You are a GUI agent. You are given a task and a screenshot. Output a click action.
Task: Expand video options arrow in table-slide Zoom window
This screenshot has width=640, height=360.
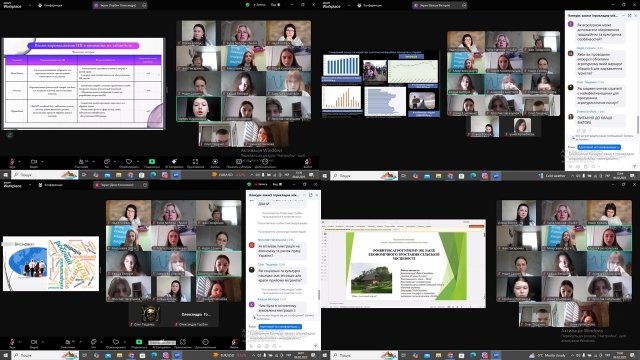pos(42,161)
